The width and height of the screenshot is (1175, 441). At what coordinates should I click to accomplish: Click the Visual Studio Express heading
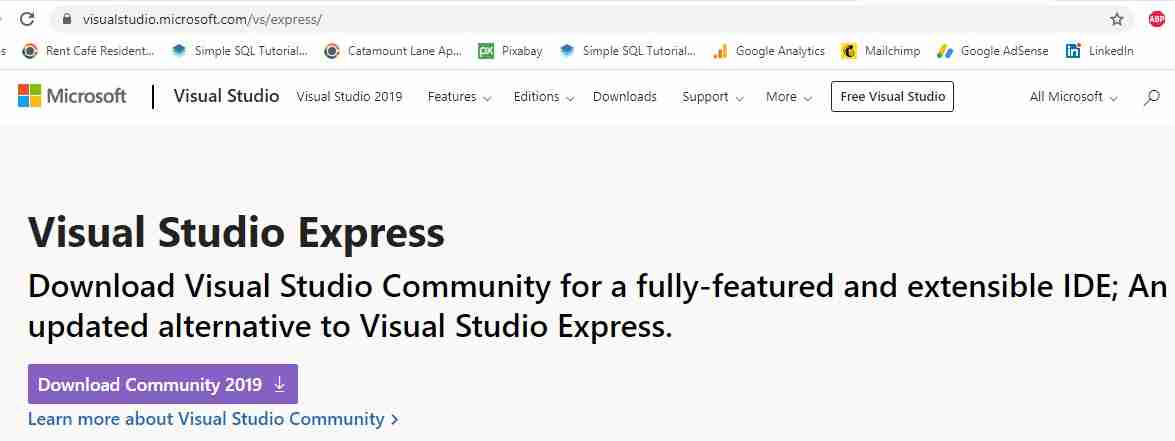236,232
